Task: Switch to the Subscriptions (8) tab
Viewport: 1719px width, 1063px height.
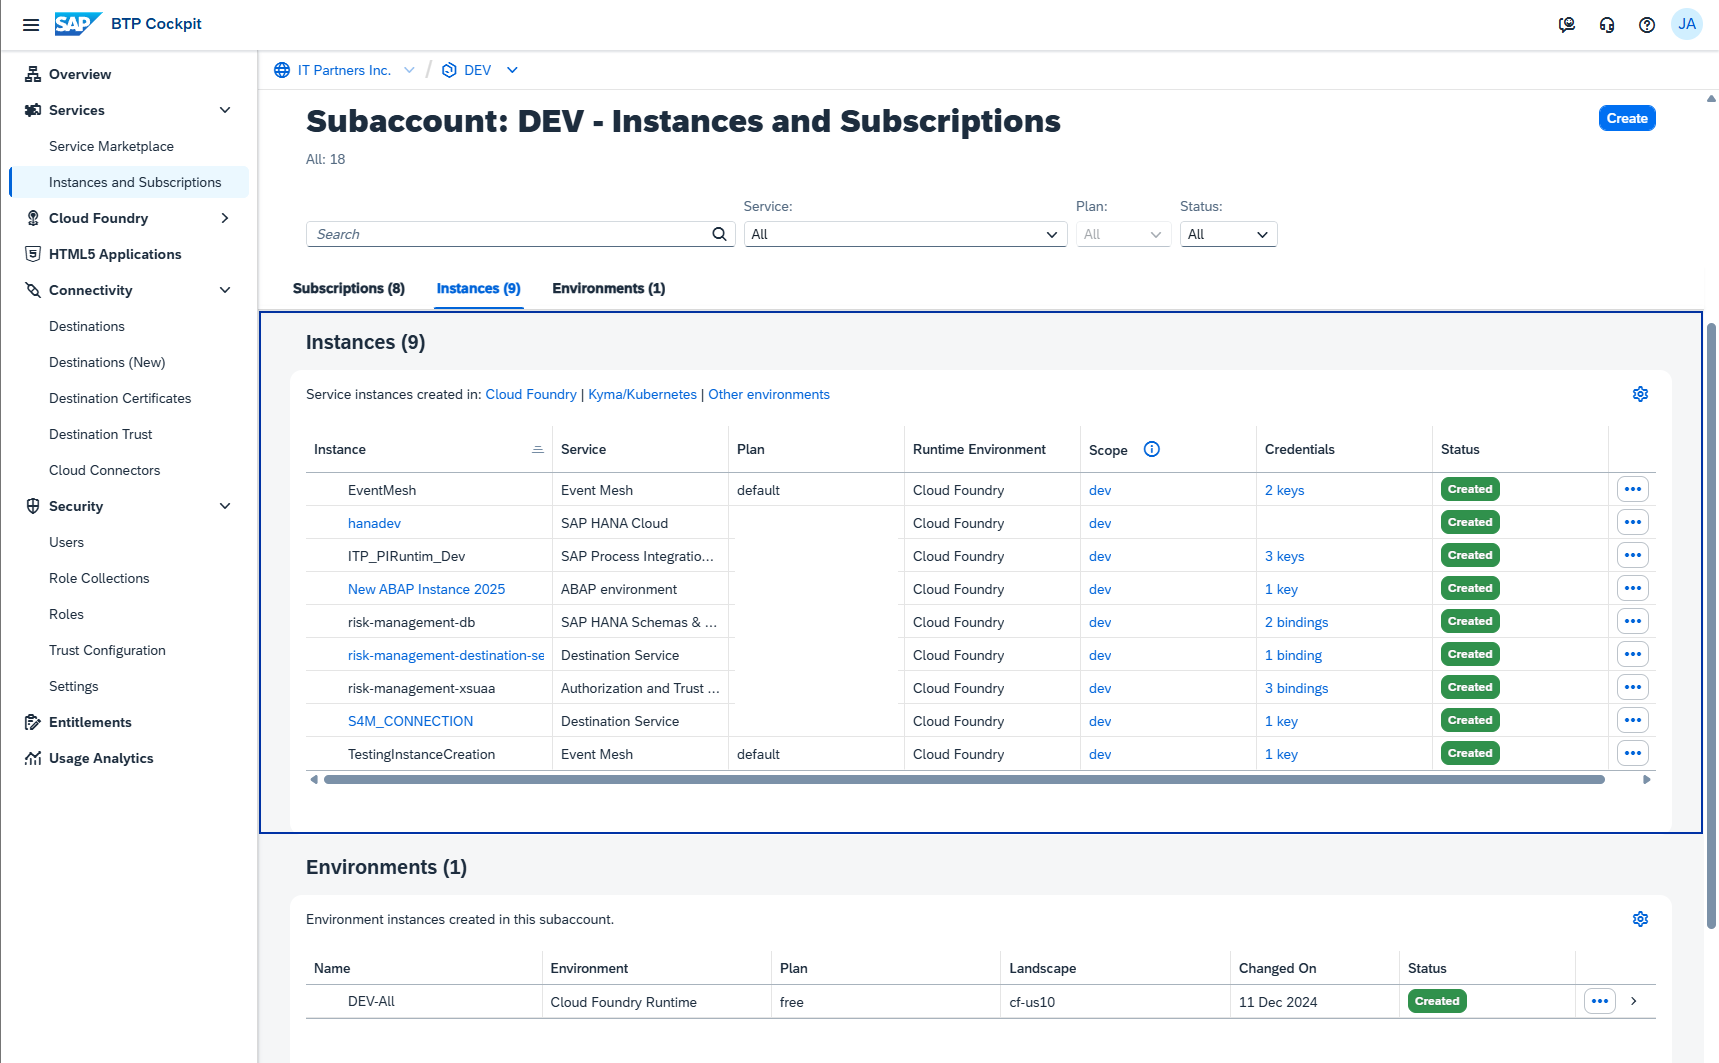Action: point(349,288)
